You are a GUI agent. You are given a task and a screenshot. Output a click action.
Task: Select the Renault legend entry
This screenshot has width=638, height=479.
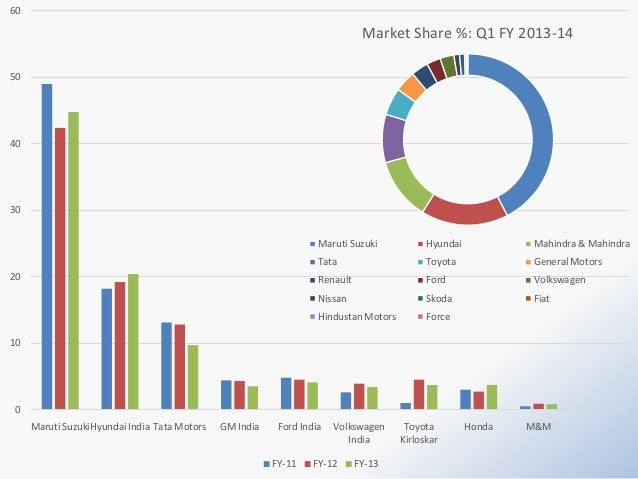pyautogui.click(x=330, y=280)
